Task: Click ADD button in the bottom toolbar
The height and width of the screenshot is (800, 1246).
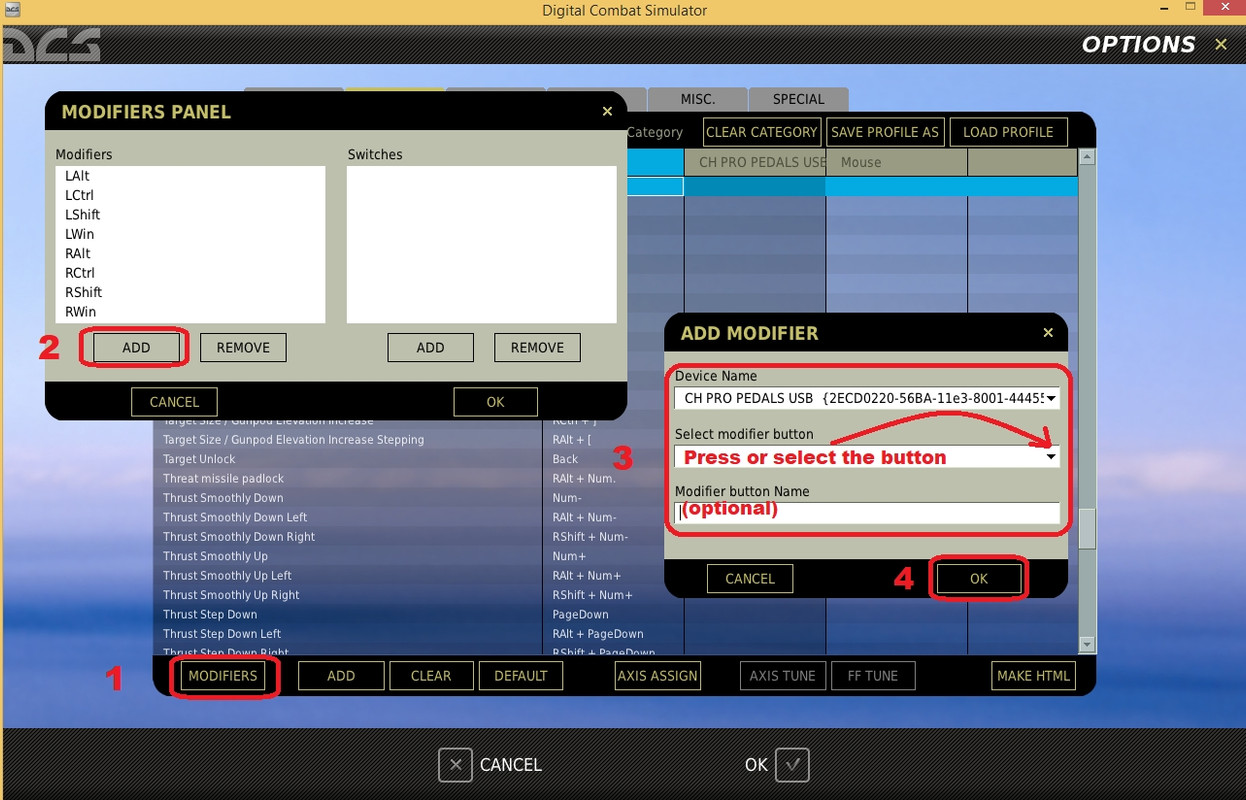Action: [x=341, y=676]
